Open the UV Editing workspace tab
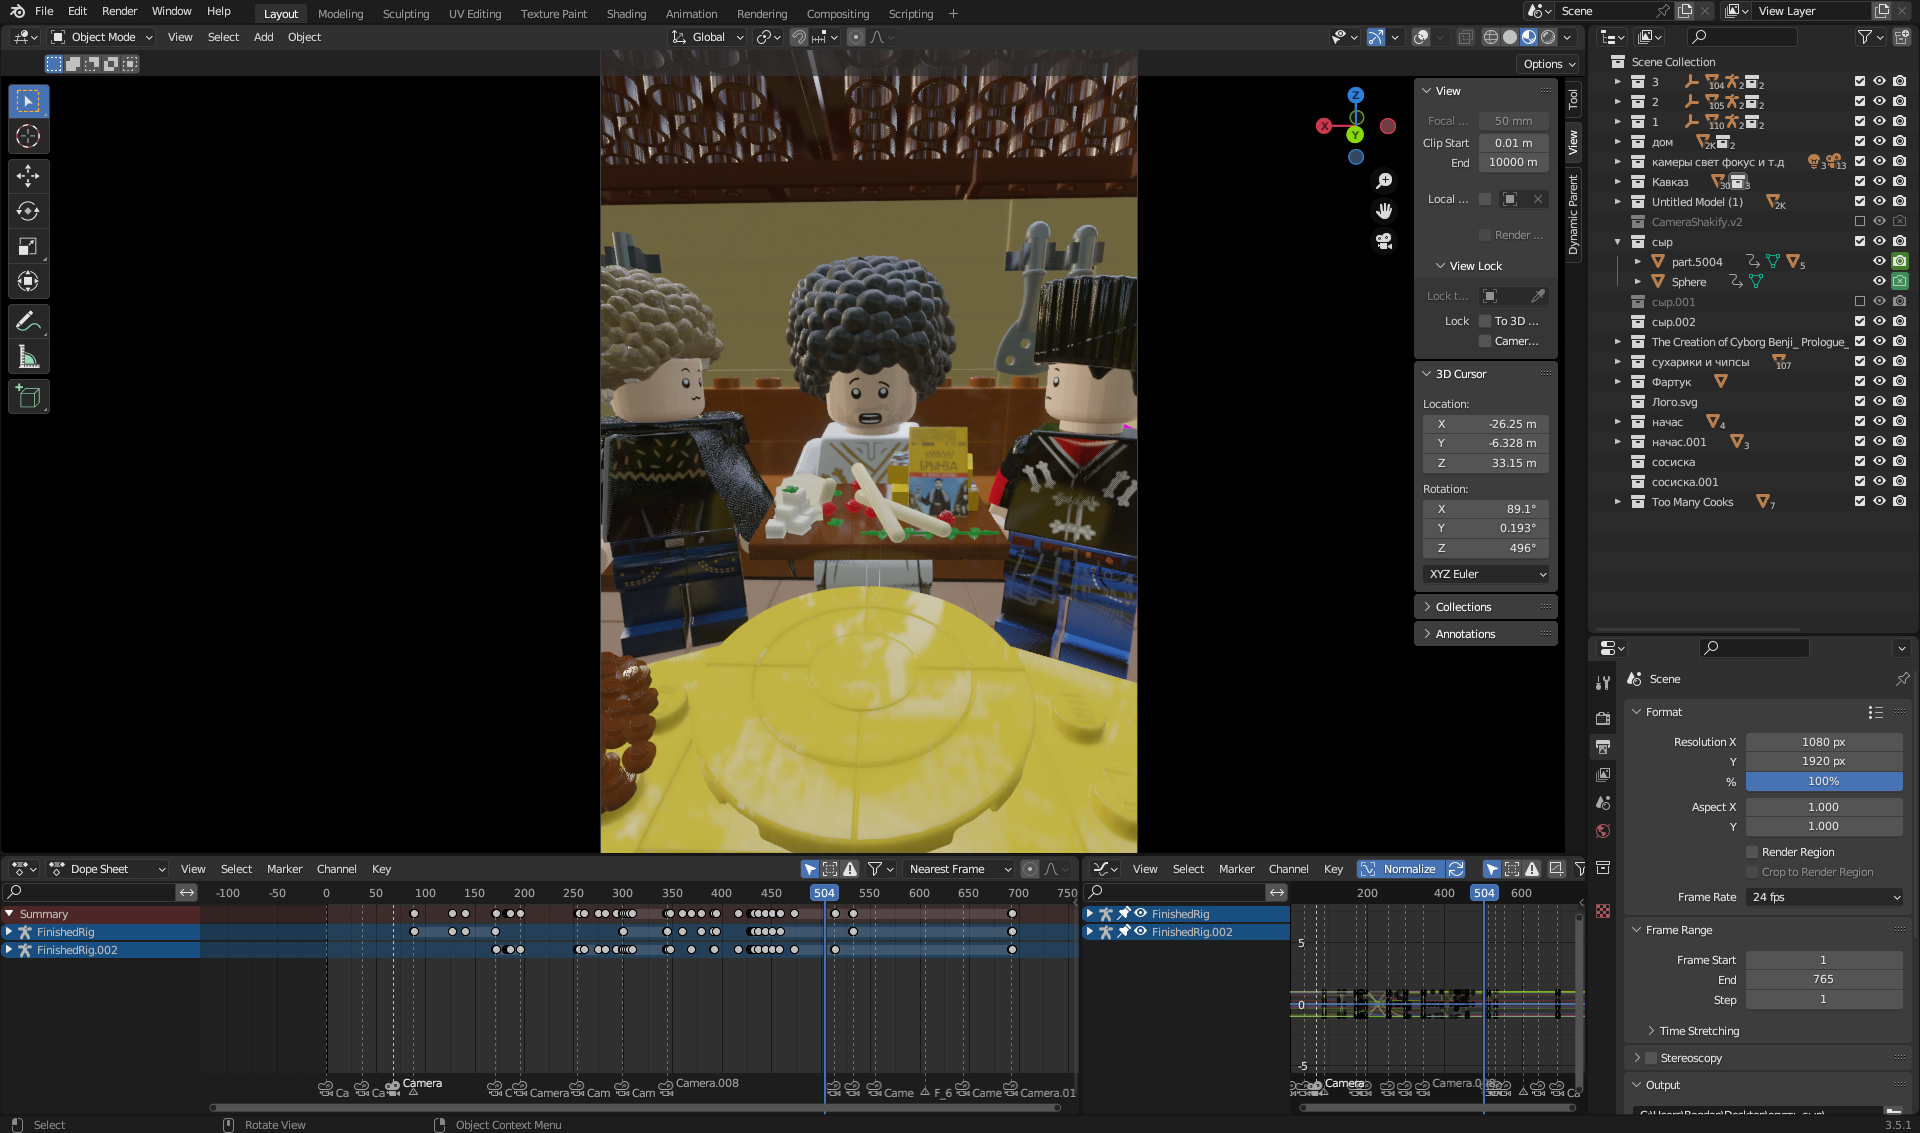 coord(476,13)
